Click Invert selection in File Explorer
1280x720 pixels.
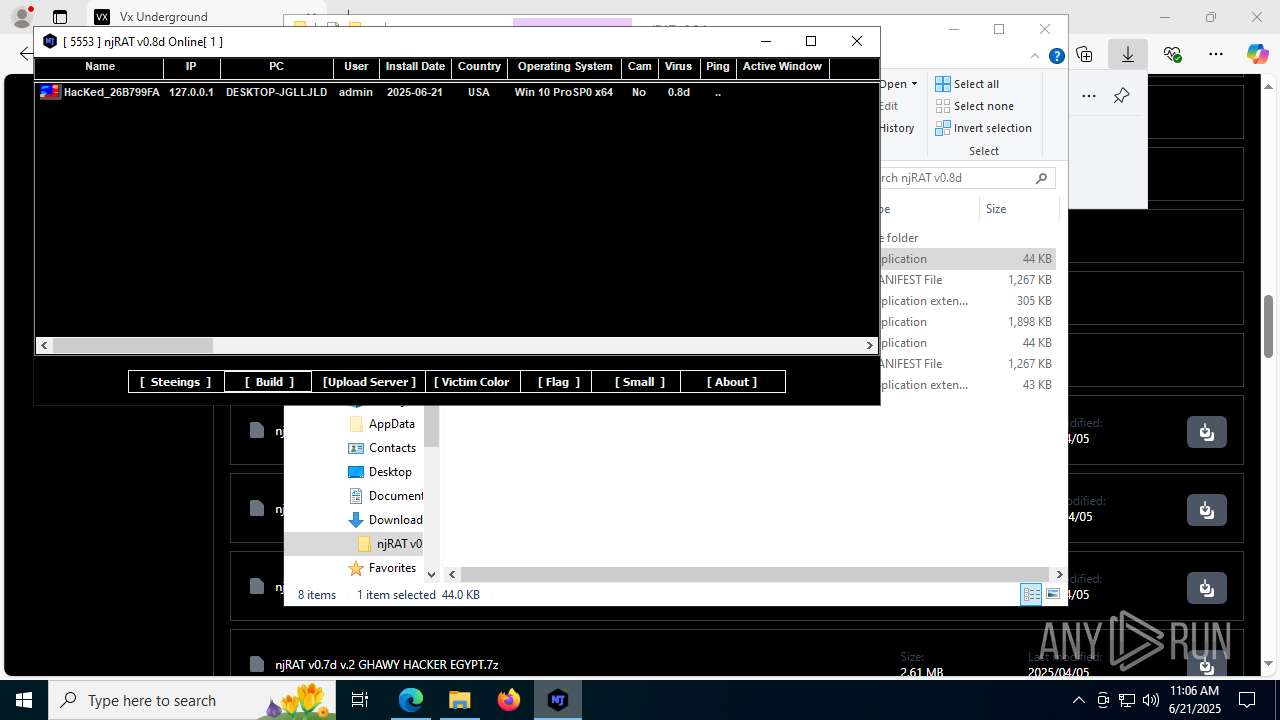[984, 128]
